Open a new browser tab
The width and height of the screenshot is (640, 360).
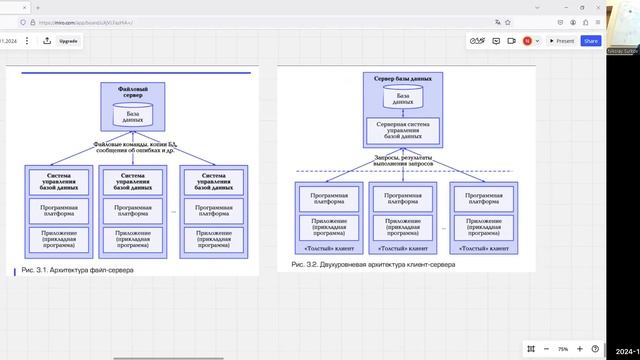pos(38,7)
